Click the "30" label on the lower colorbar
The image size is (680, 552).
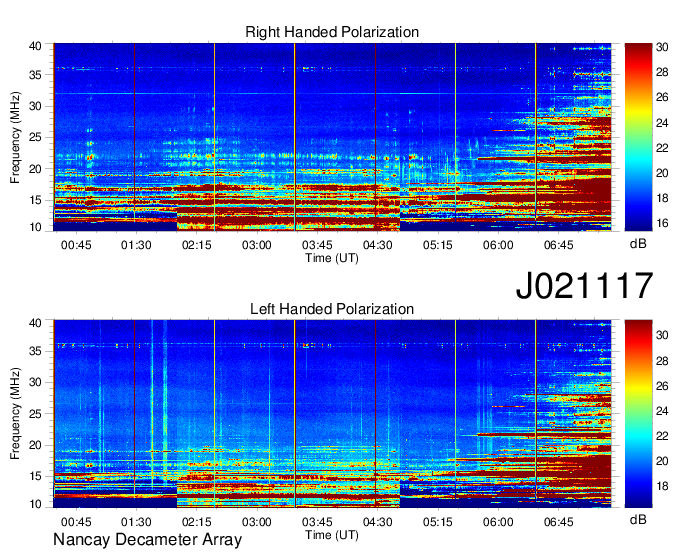point(662,335)
